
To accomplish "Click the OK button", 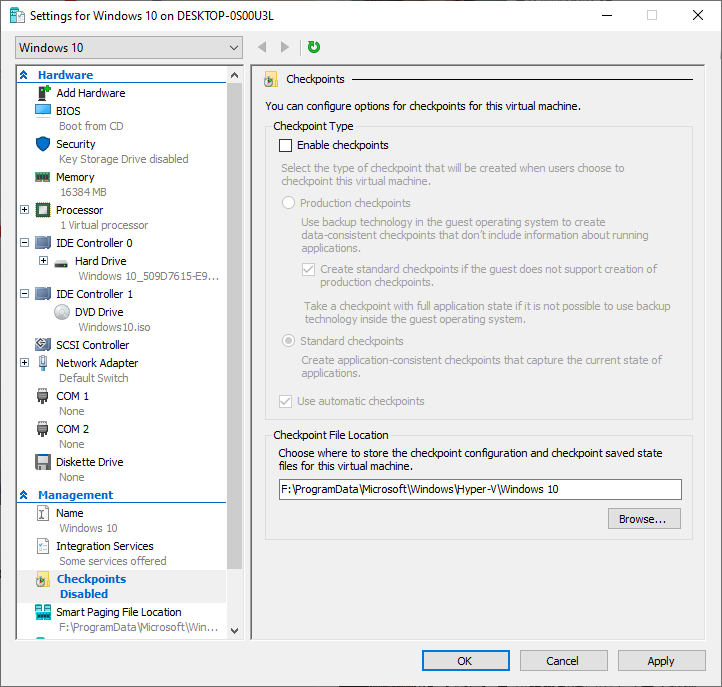I will [x=466, y=661].
